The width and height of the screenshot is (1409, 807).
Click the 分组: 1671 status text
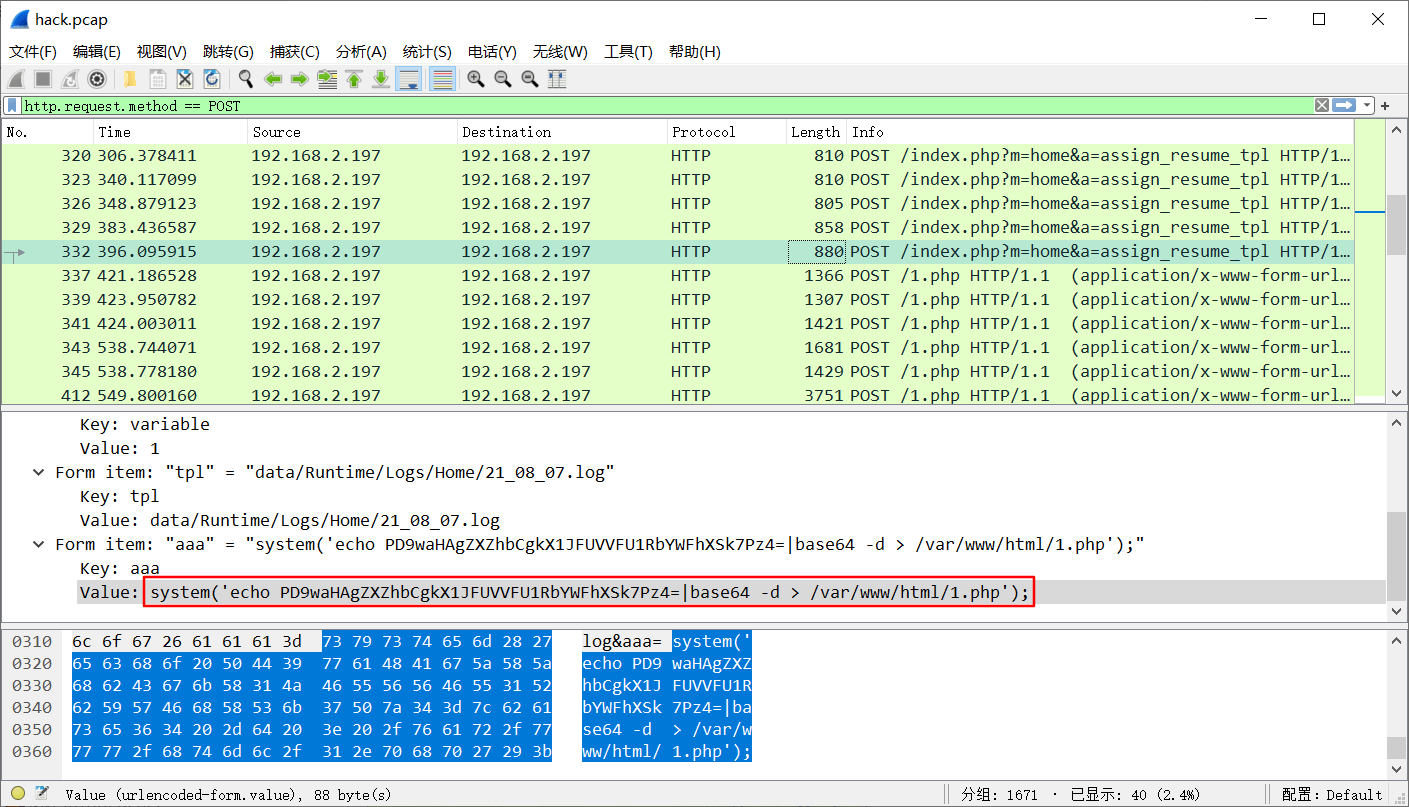coord(999,795)
